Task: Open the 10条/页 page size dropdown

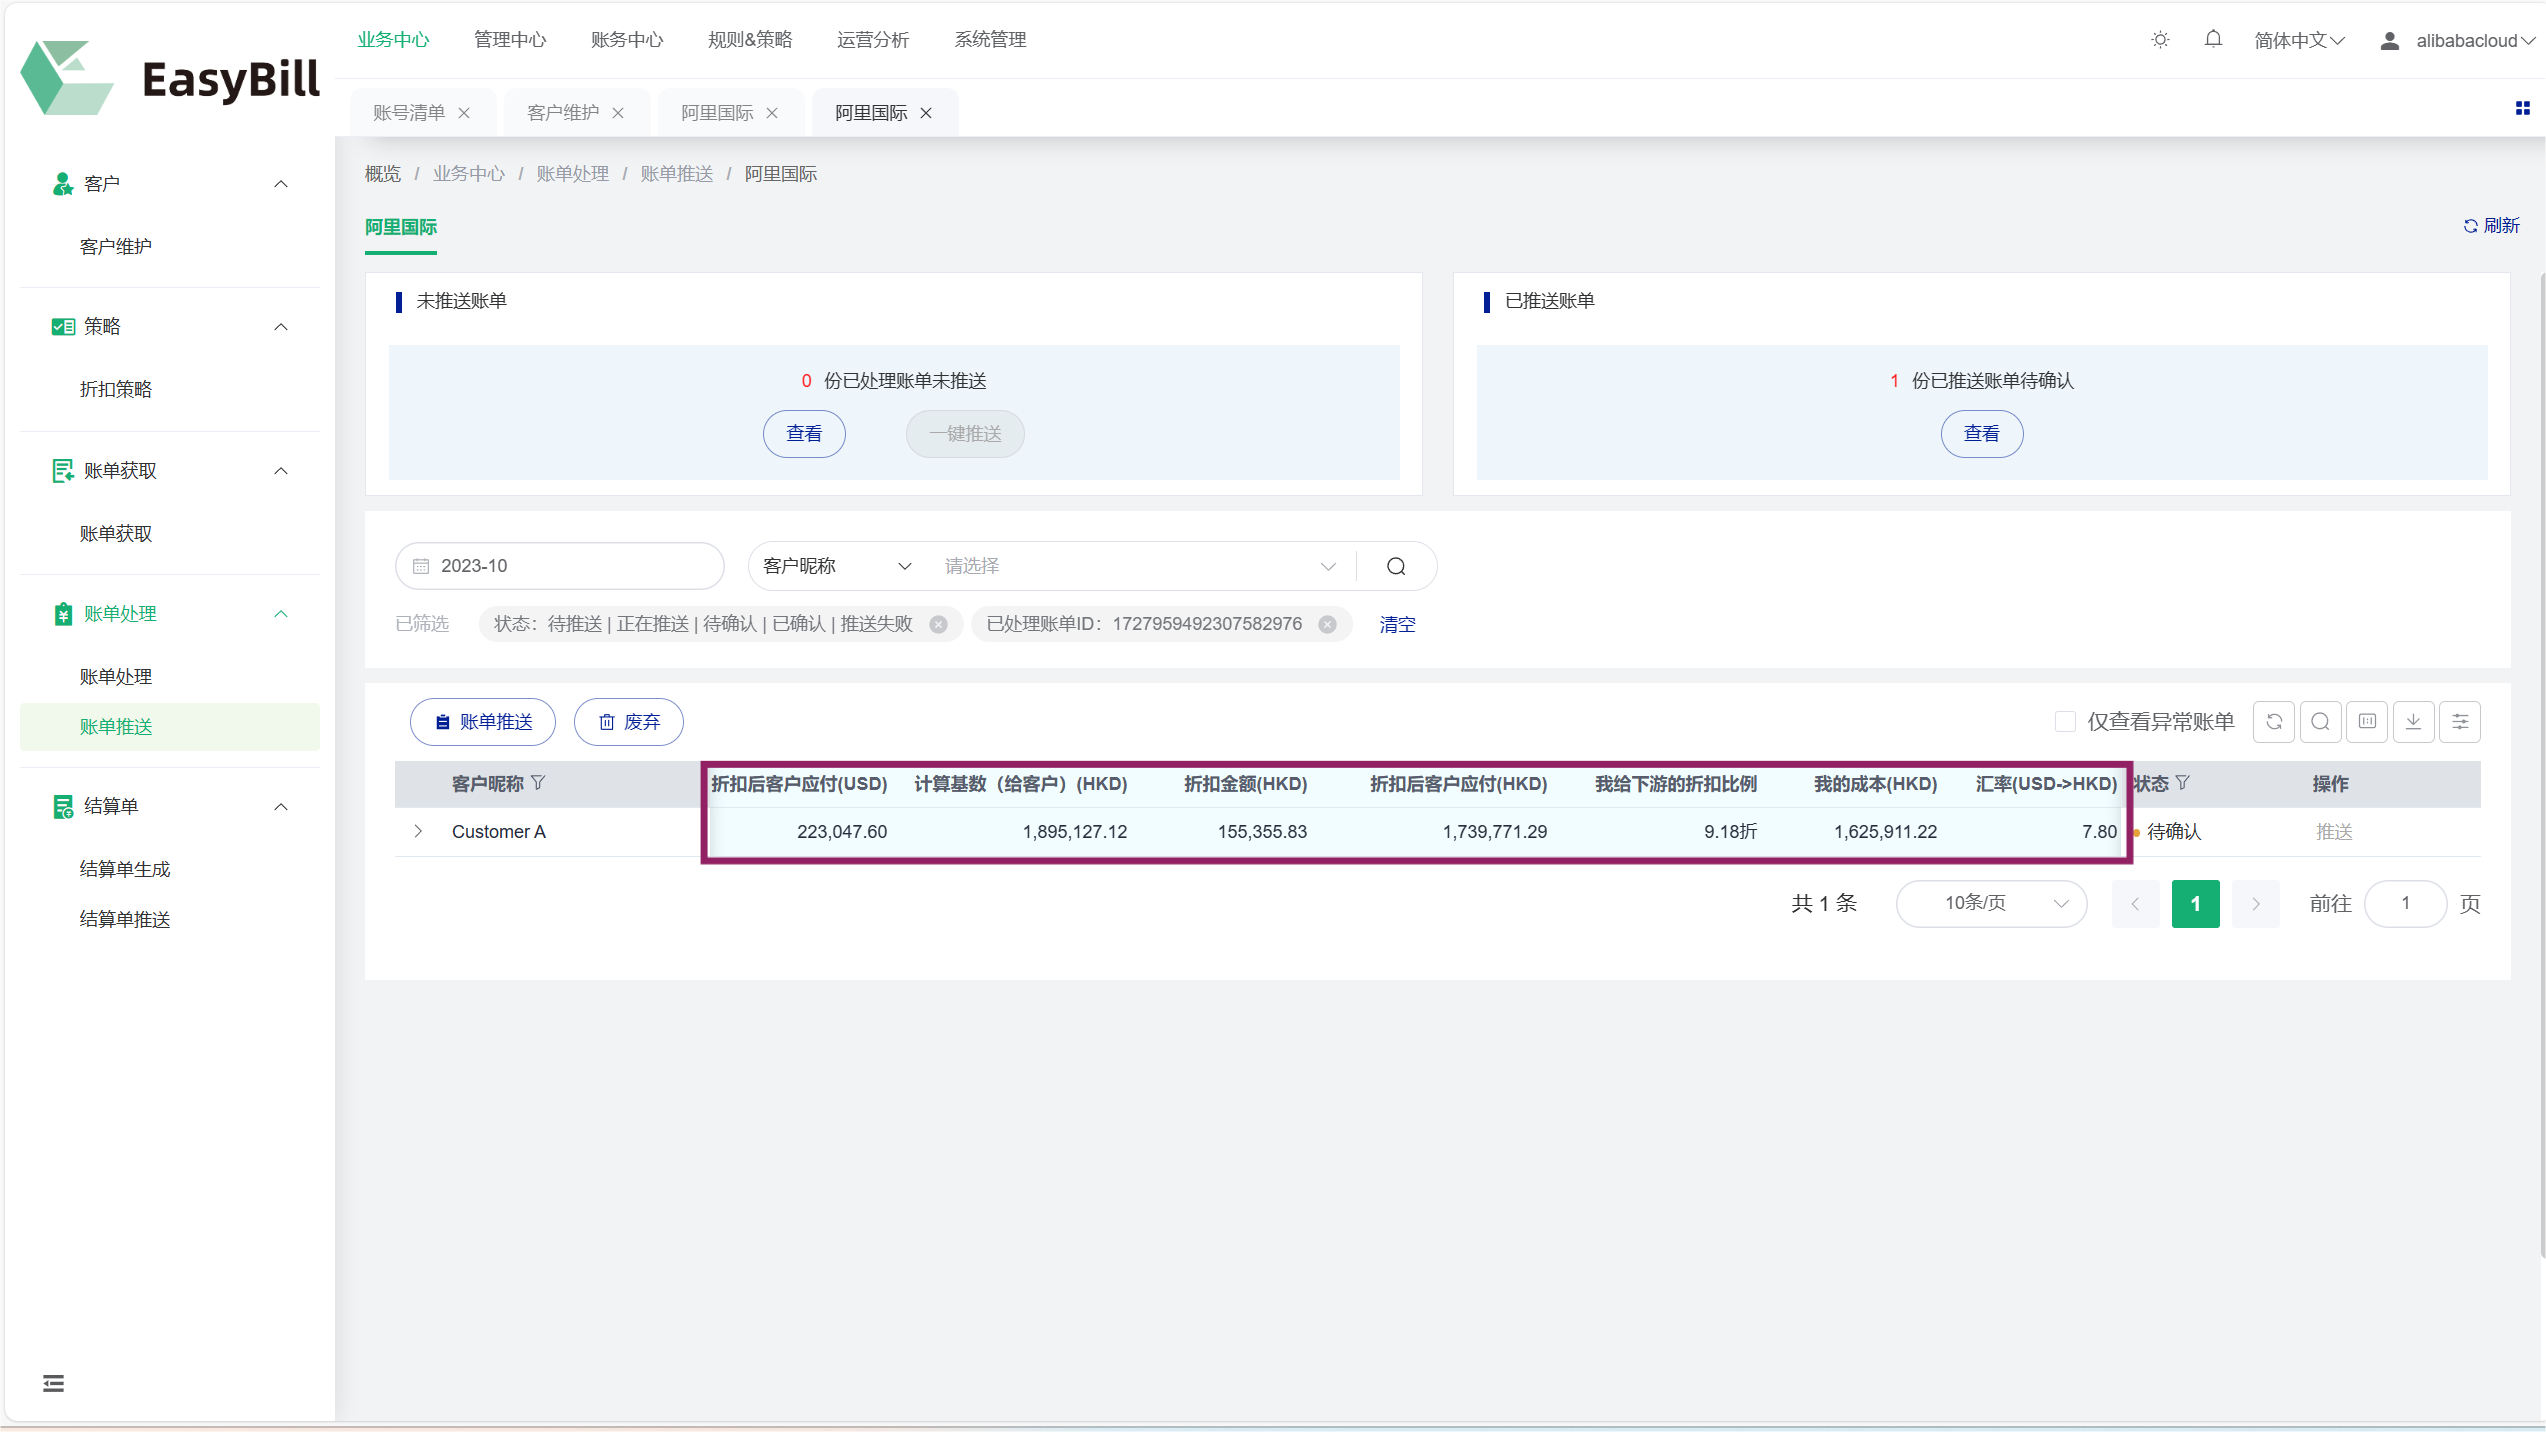Action: point(1991,903)
